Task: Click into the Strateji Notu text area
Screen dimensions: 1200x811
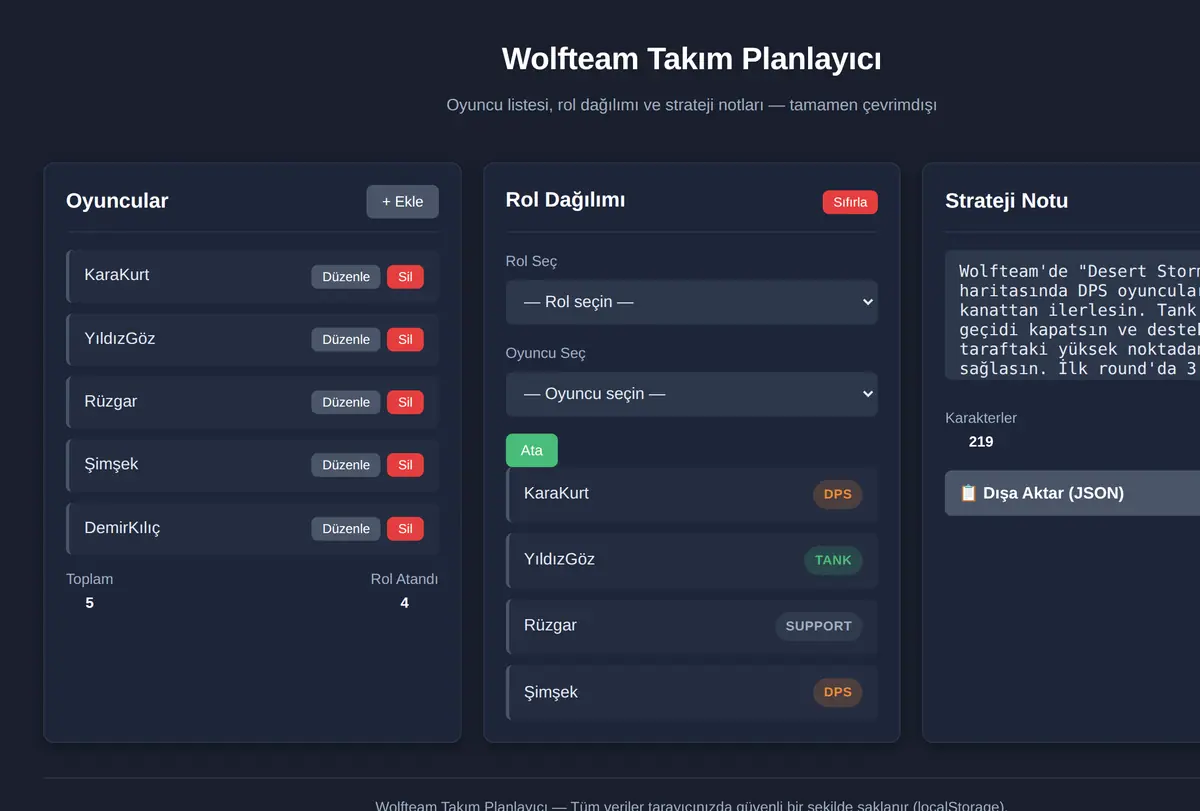Action: tap(1072, 315)
